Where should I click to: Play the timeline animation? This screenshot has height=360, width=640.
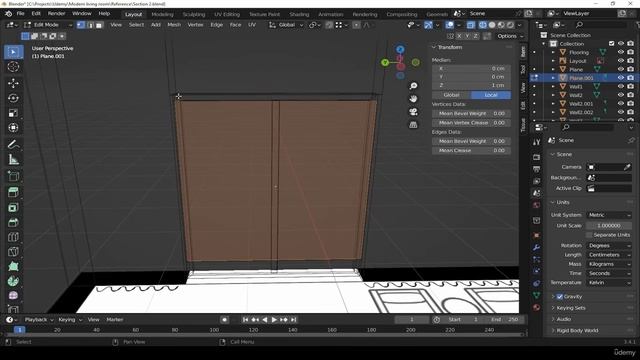(274, 320)
